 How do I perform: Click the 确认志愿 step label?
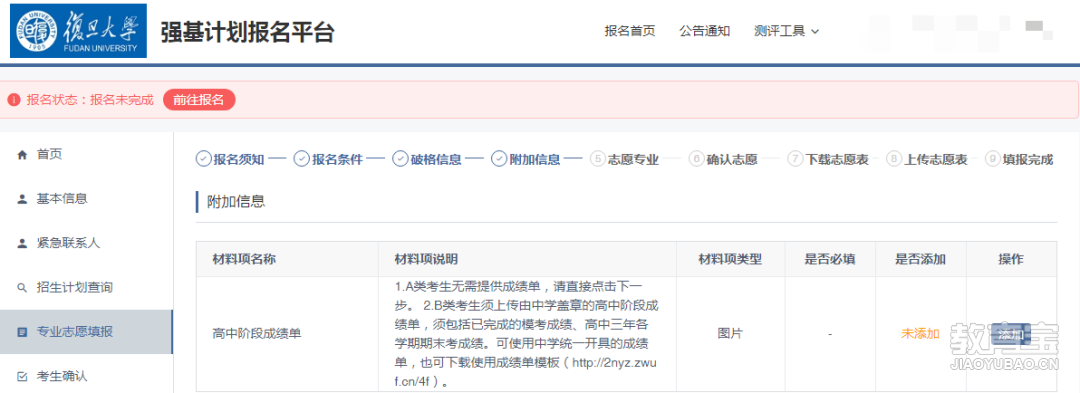[x=732, y=160]
